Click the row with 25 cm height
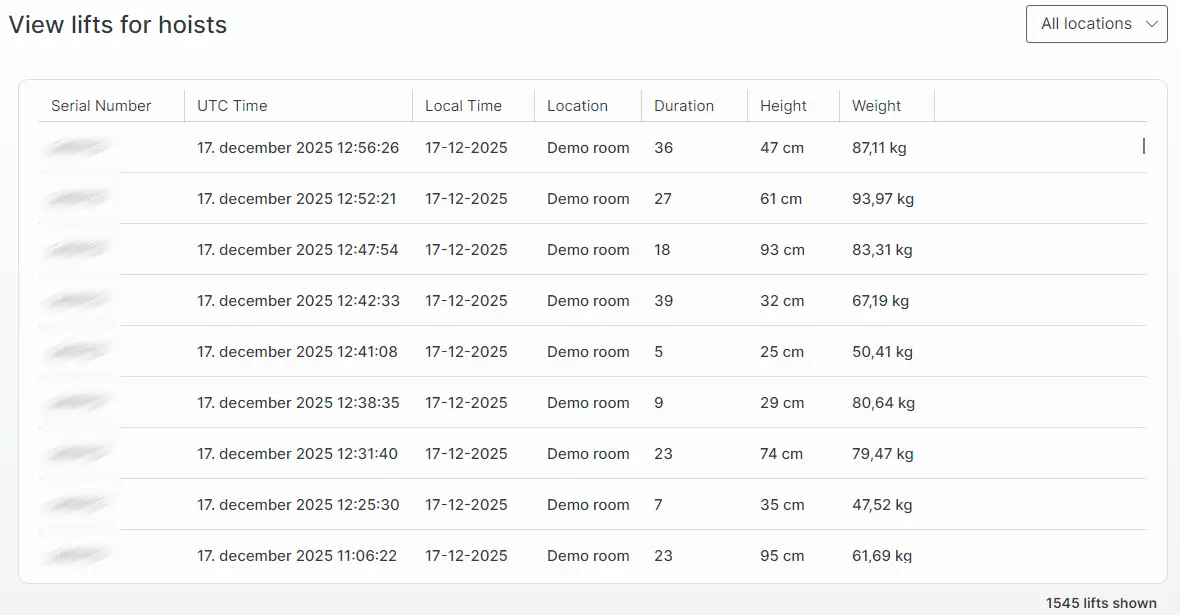This screenshot has width=1180, height=615. [781, 352]
